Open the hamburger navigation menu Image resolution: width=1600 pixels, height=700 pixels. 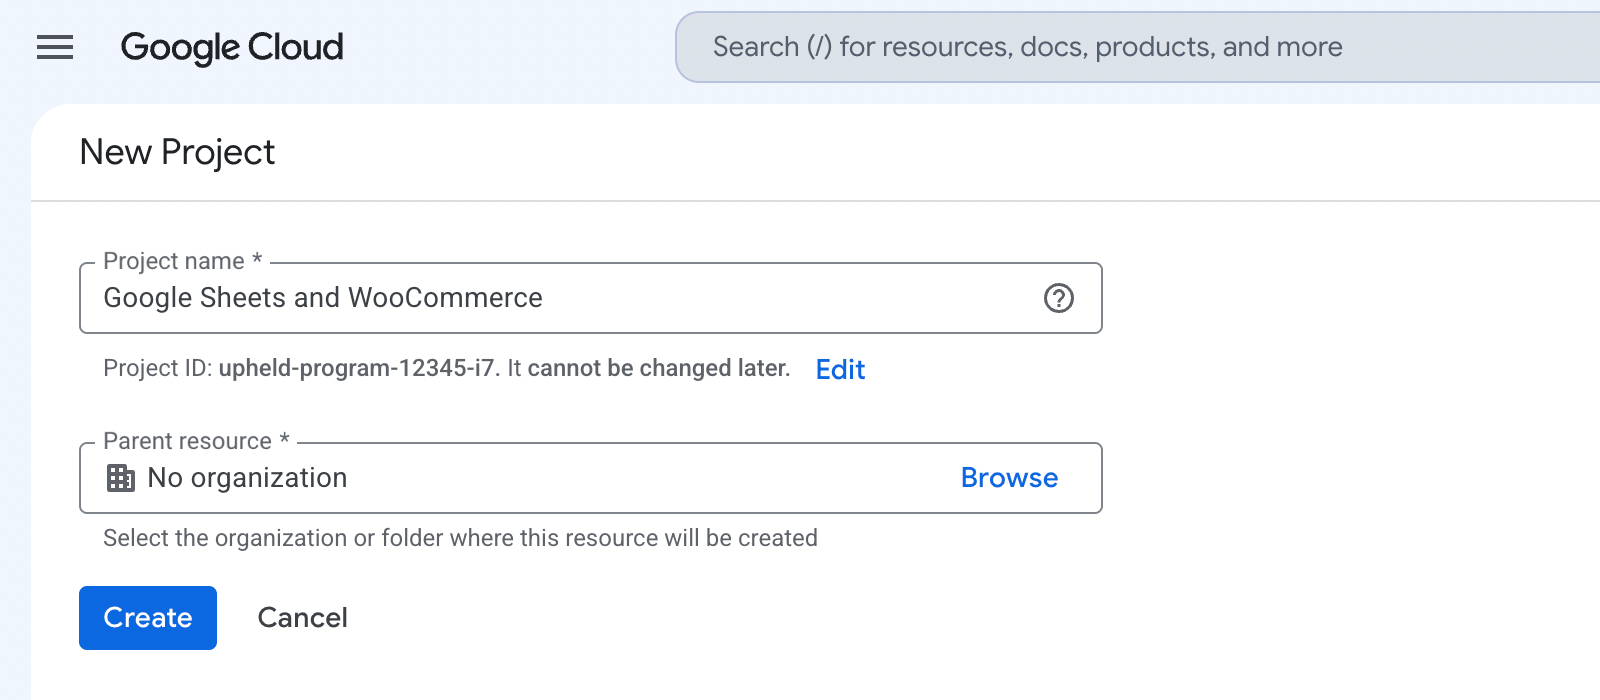[55, 47]
